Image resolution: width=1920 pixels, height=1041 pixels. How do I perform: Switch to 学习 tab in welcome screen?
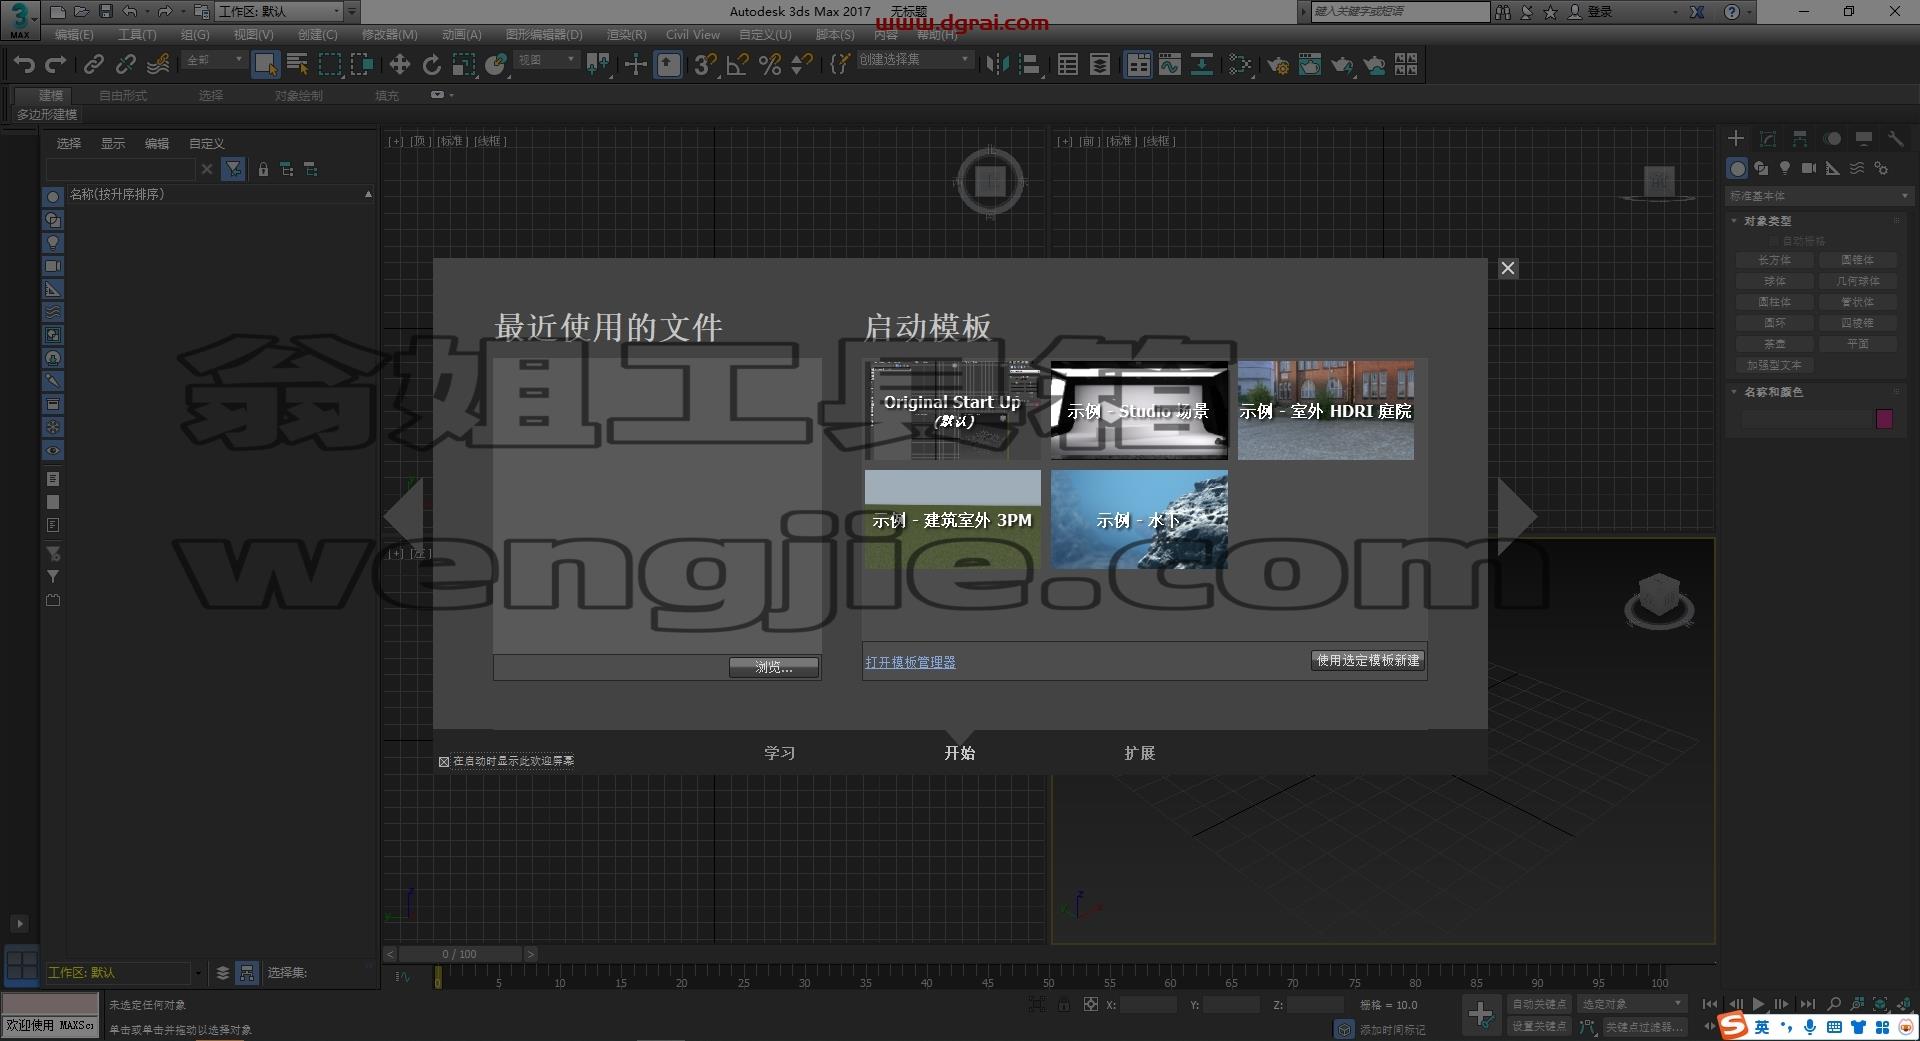pyautogui.click(x=780, y=753)
